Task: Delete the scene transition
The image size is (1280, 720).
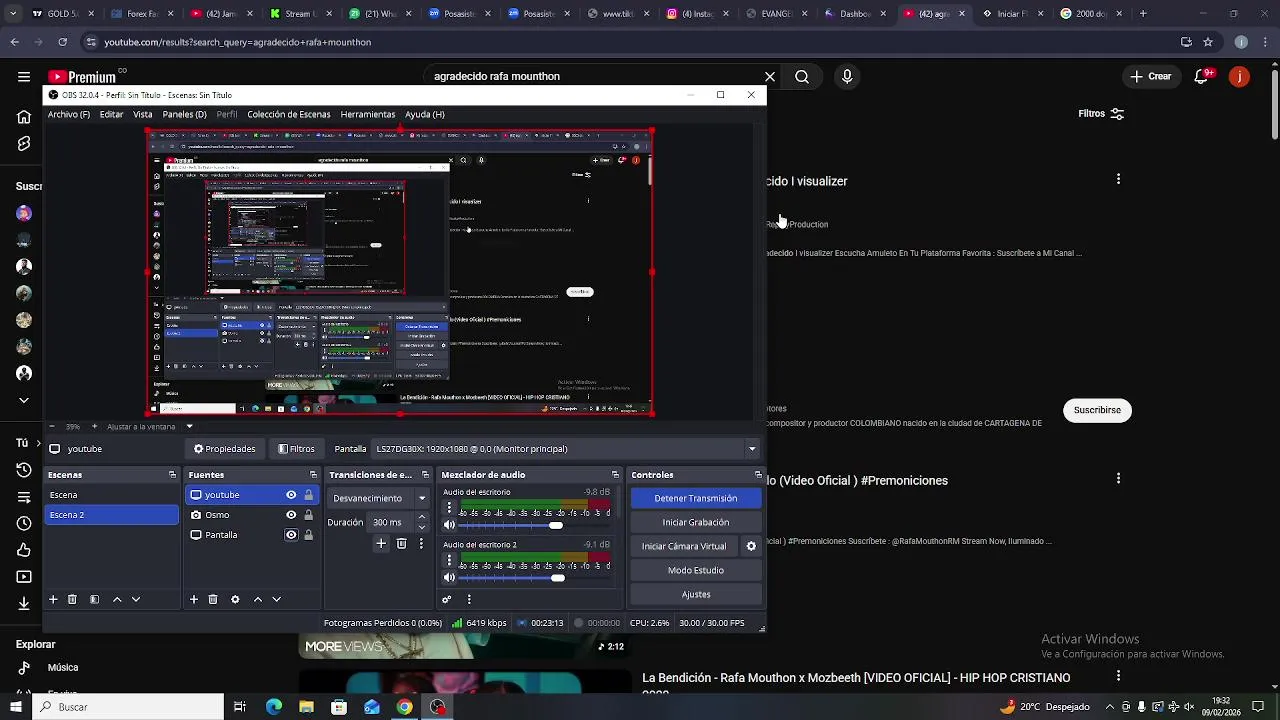Action: click(x=401, y=543)
